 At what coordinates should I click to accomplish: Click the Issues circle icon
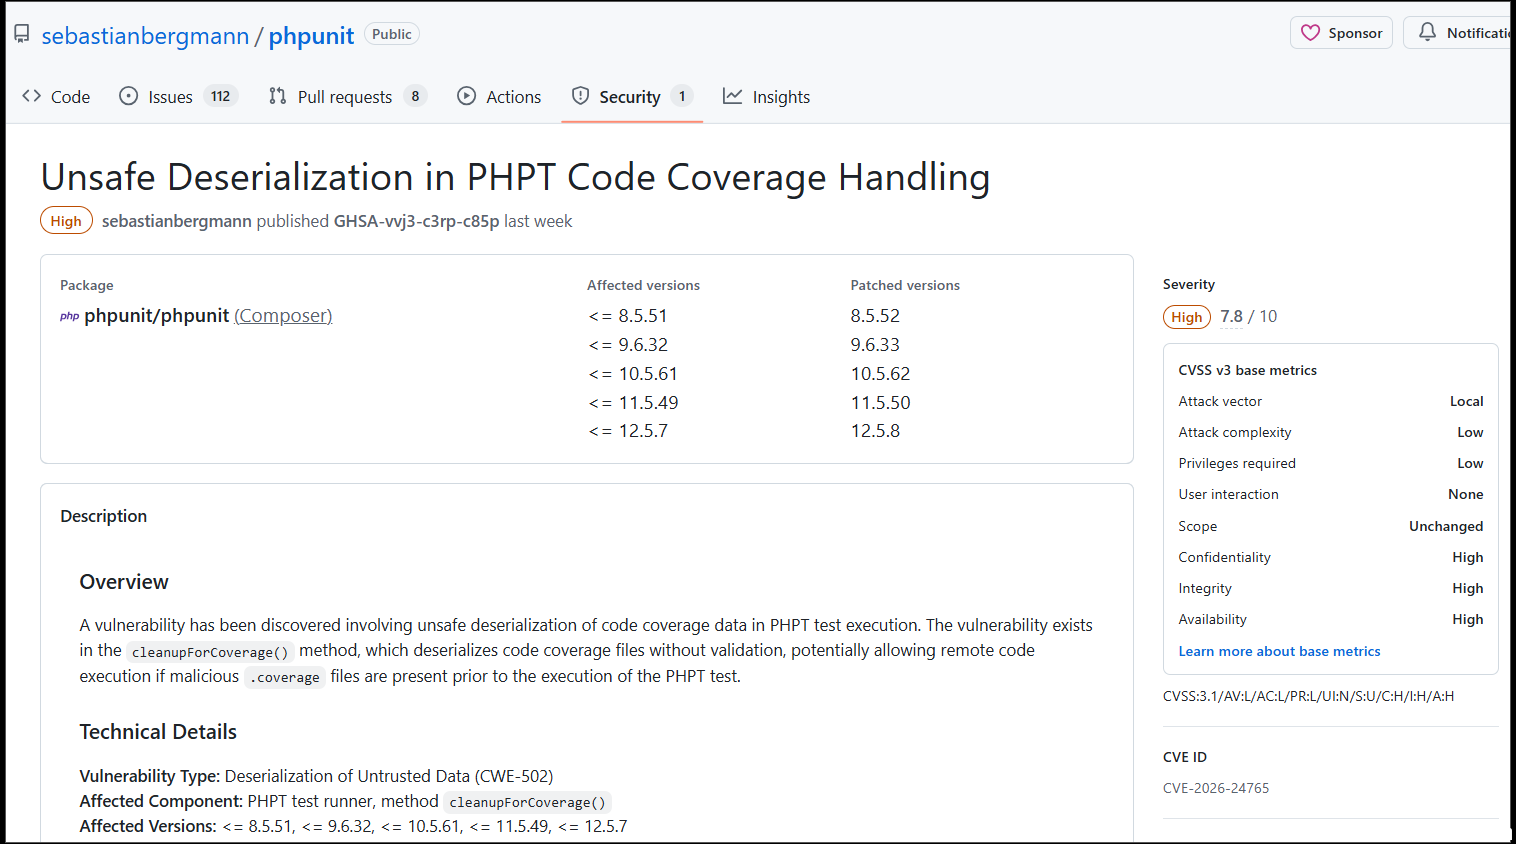point(128,96)
